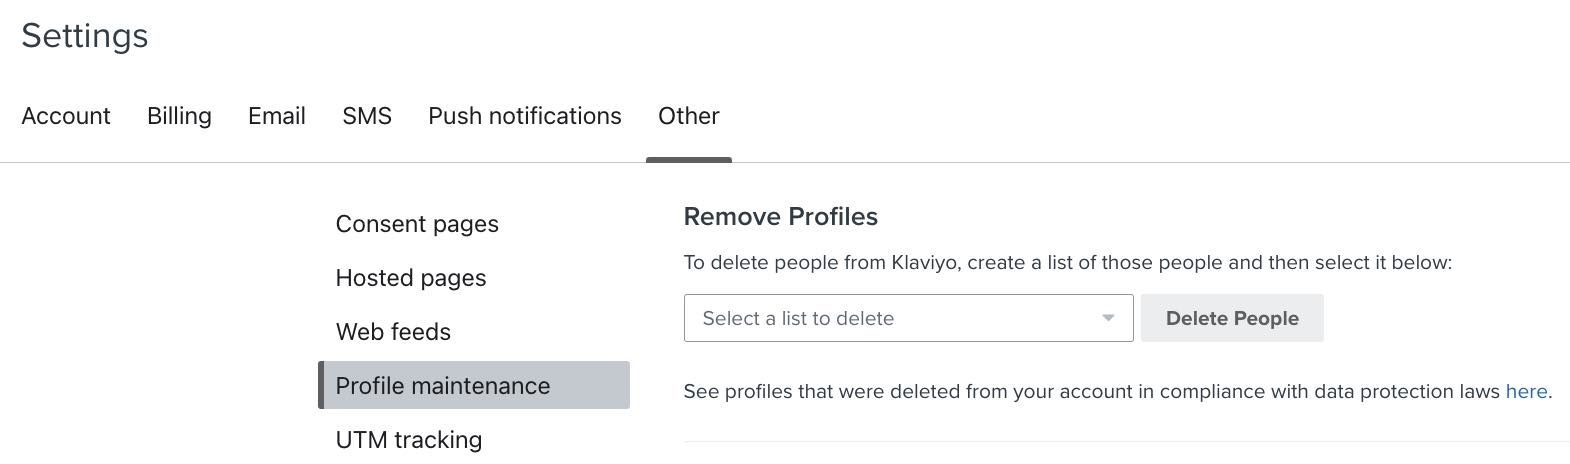Open the Push notifications tab

[525, 116]
